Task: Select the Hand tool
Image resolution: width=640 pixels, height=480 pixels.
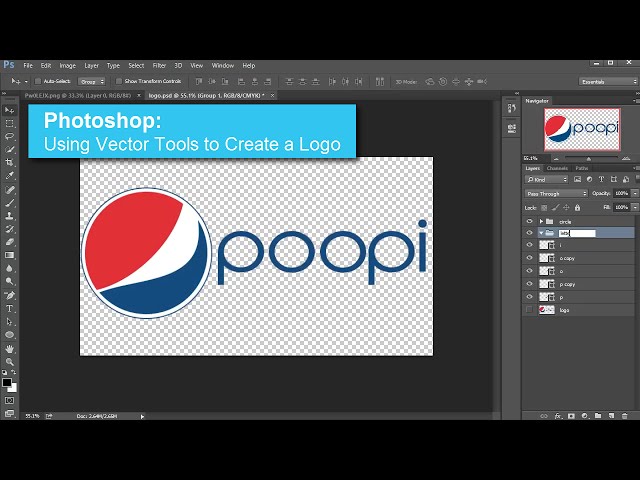Action: [9, 349]
